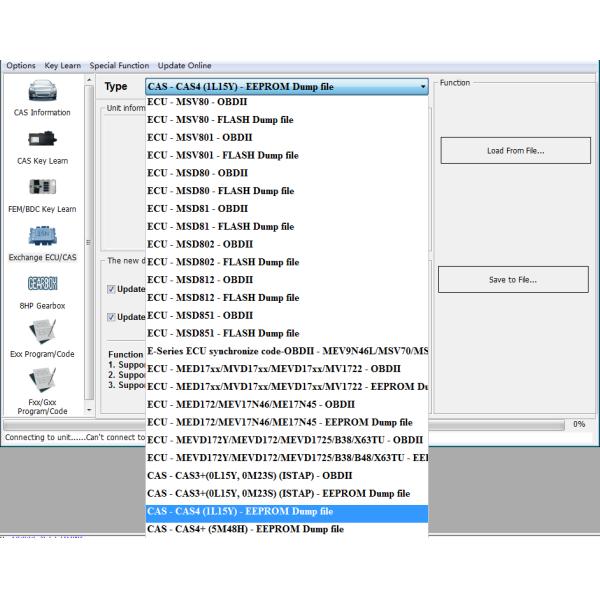
Task: Select ECU - MSV801 - OBDII entry
Action: [x=287, y=138]
